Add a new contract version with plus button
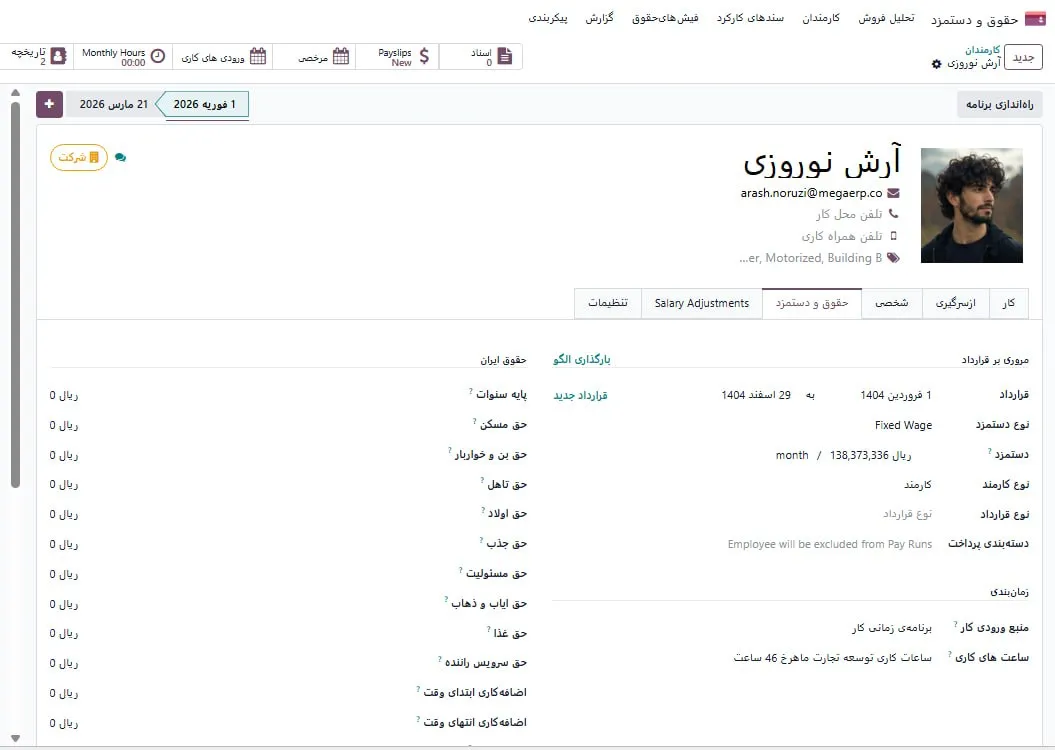 (49, 104)
